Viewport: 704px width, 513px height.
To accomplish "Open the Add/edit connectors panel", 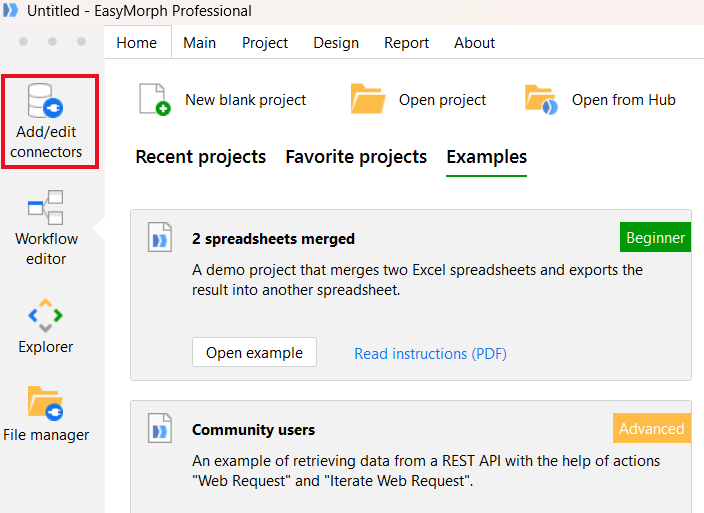I will [49, 122].
